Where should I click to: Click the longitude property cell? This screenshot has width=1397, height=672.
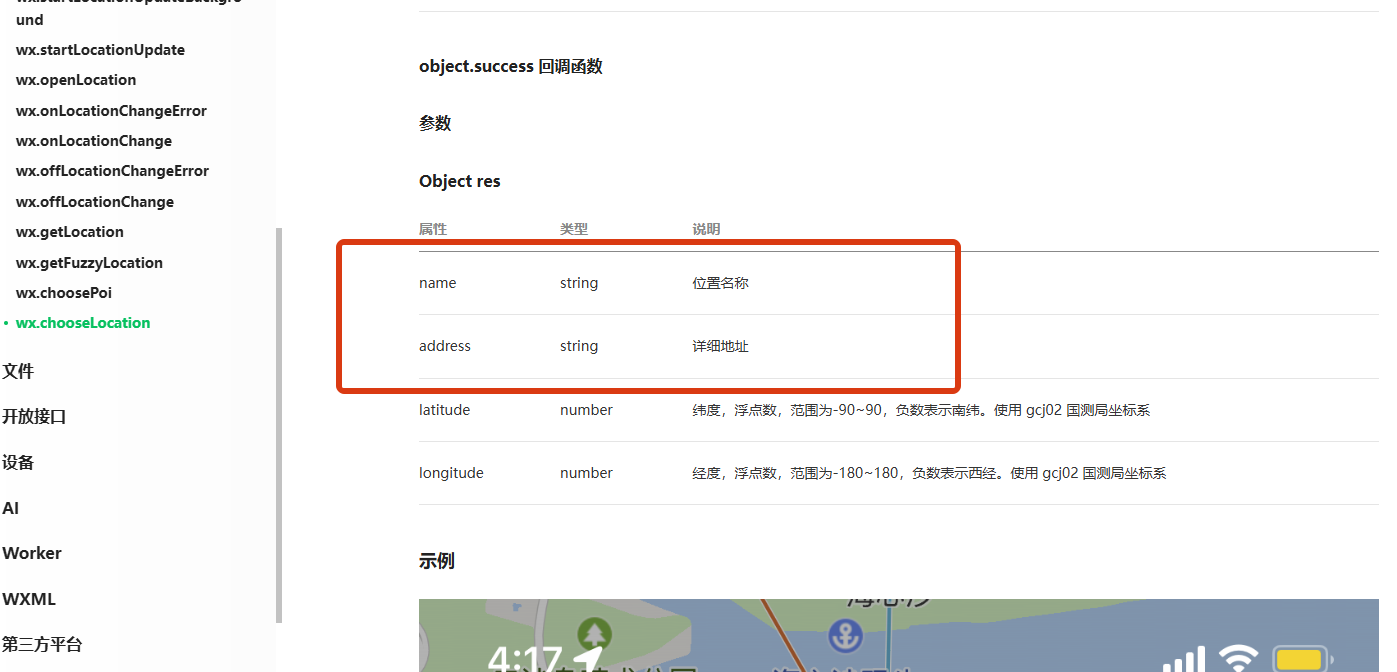click(x=451, y=473)
